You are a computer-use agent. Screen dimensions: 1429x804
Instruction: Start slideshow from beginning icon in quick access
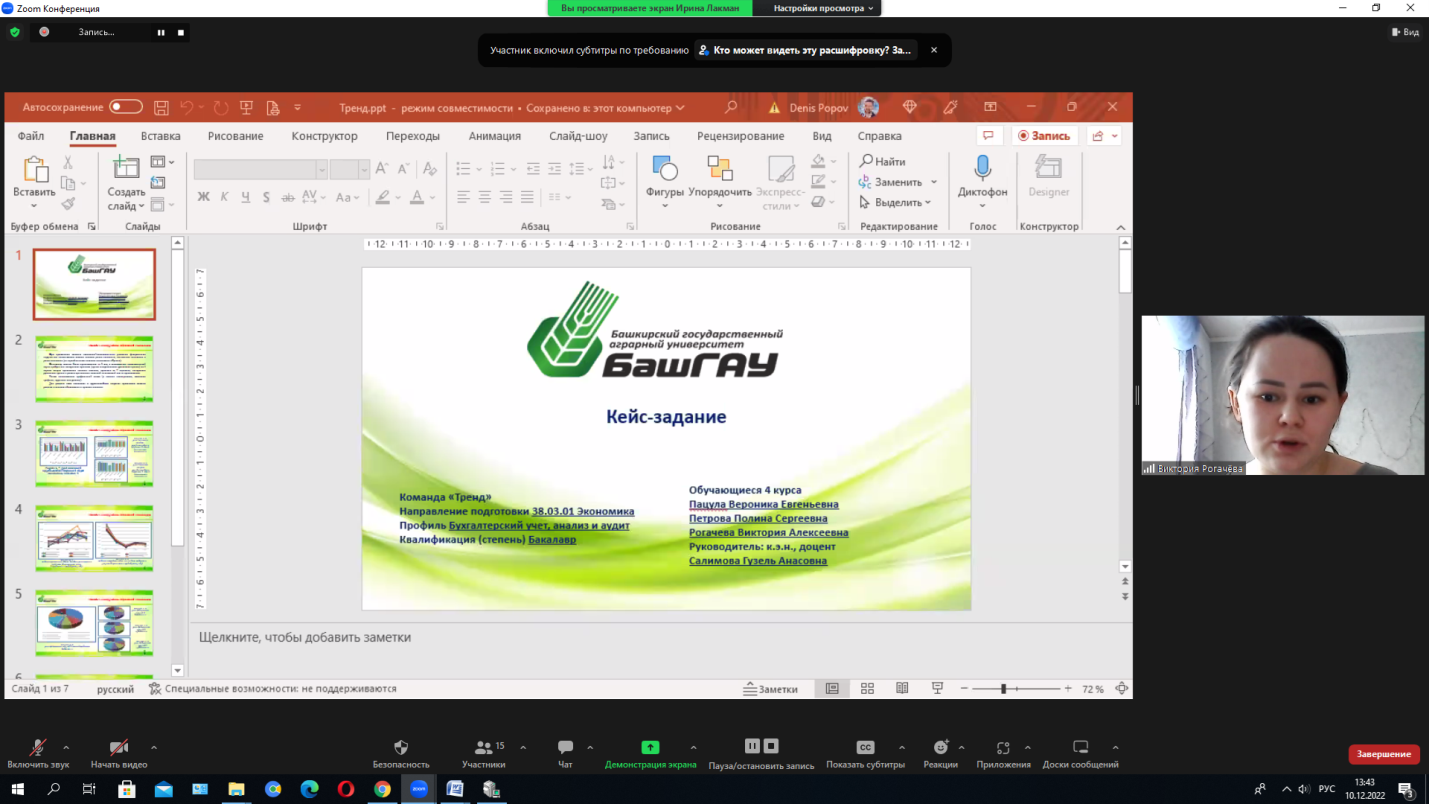point(246,107)
